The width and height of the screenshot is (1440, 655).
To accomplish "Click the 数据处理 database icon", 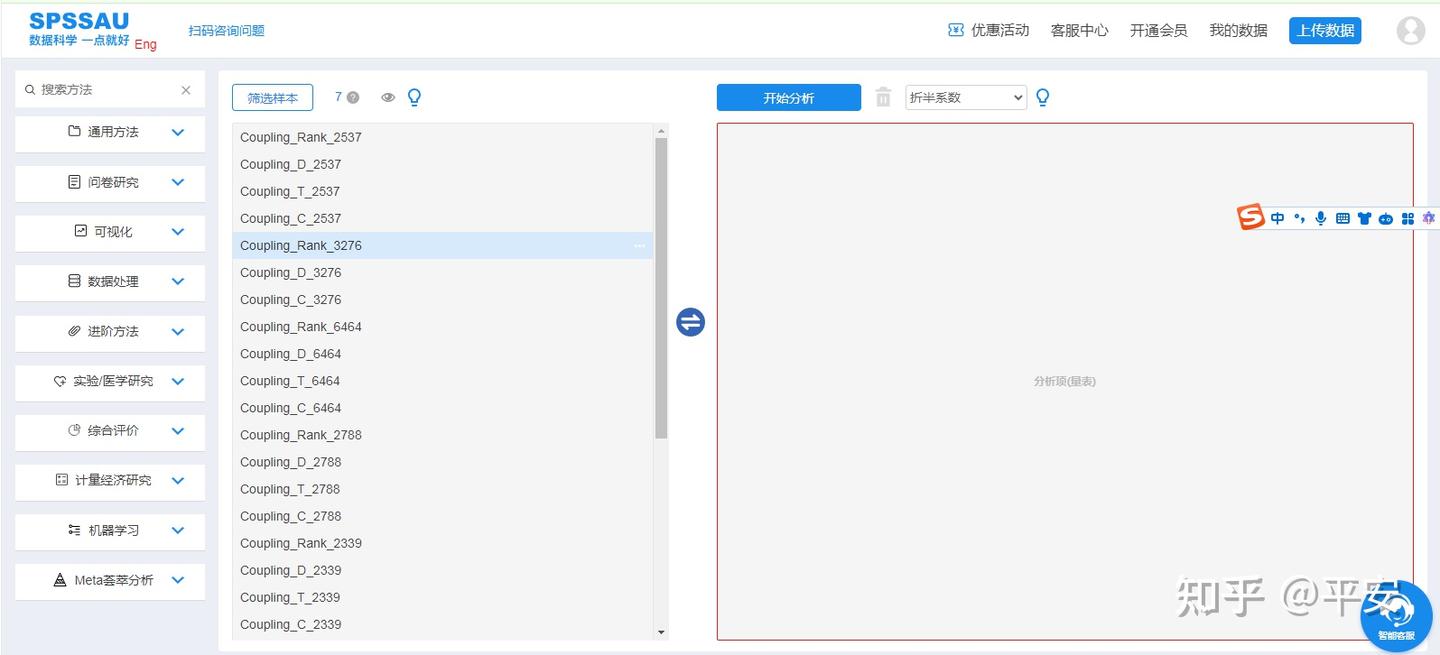I will [x=74, y=281].
